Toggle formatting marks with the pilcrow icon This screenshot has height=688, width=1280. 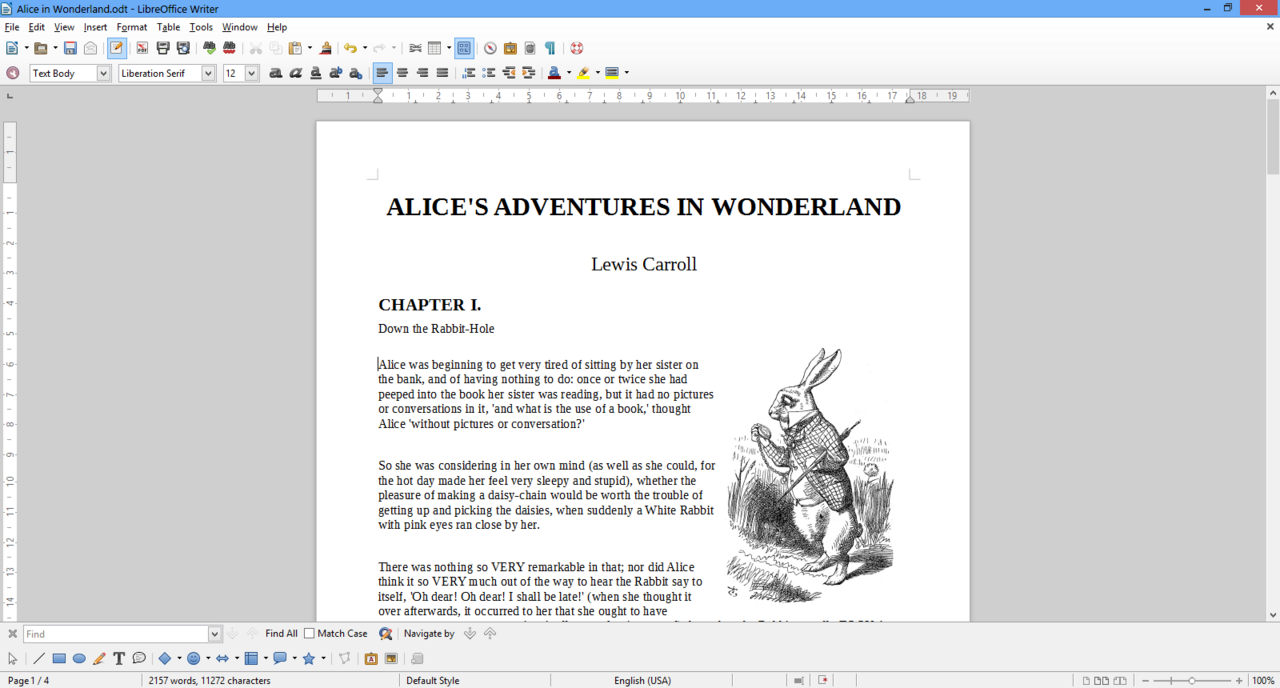(x=549, y=48)
